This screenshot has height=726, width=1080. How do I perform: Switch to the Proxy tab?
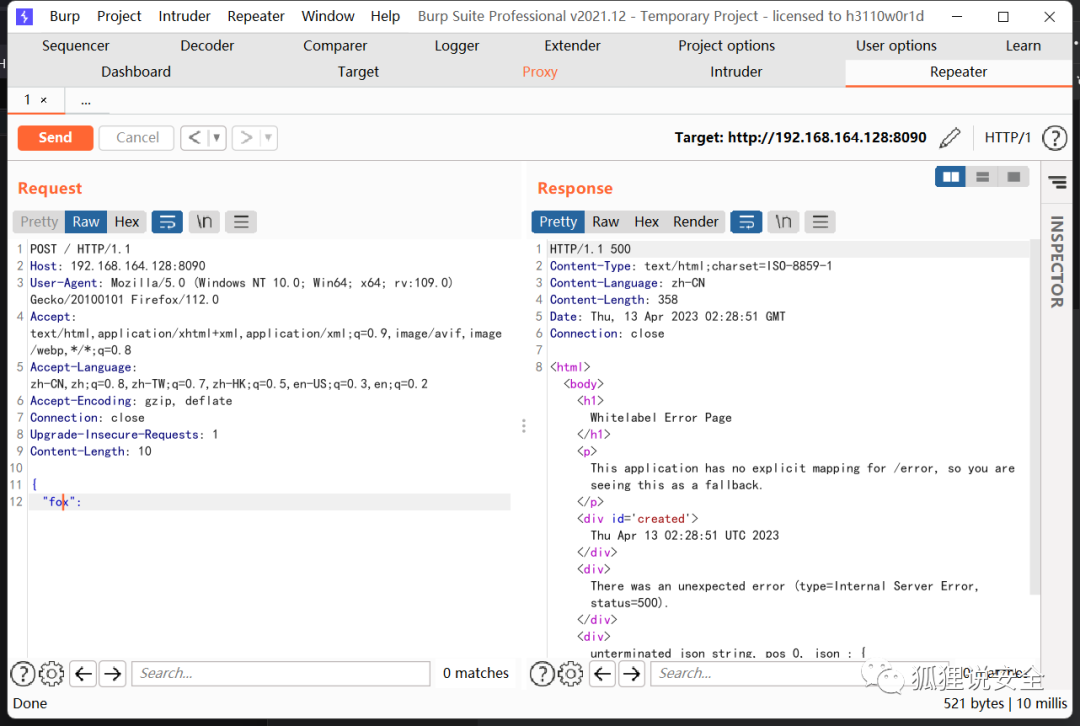(539, 72)
